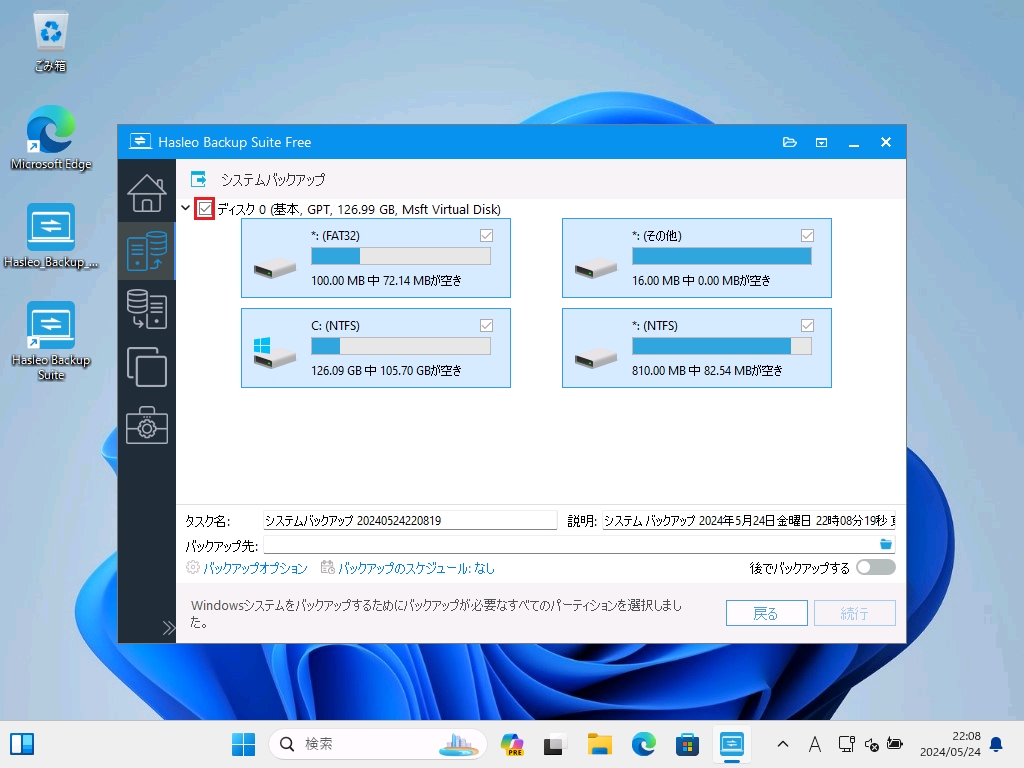Click the 16.00 MB 中 0.00 MBが空き text
Image resolution: width=1024 pixels, height=768 pixels.
(x=701, y=280)
